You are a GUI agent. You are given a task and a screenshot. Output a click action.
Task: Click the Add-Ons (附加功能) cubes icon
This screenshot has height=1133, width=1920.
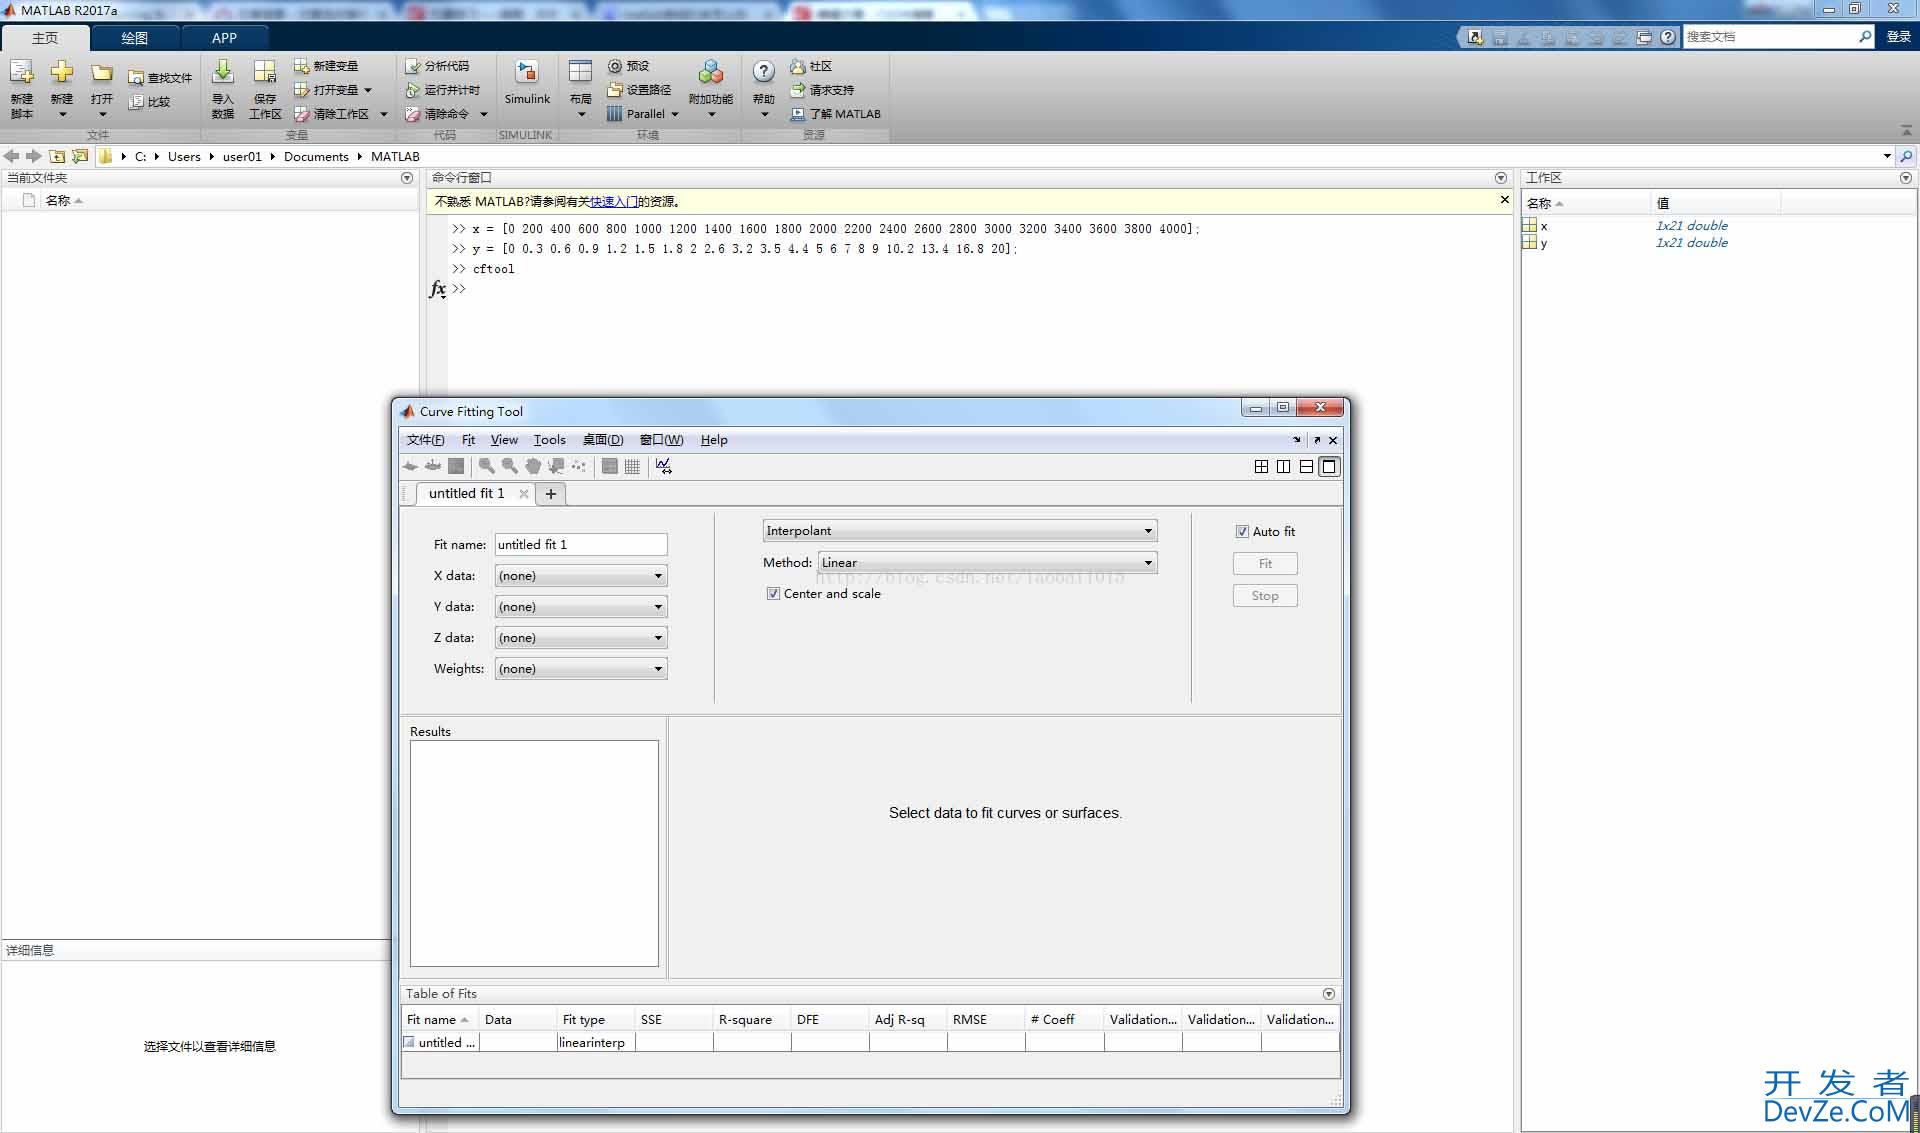coord(711,72)
